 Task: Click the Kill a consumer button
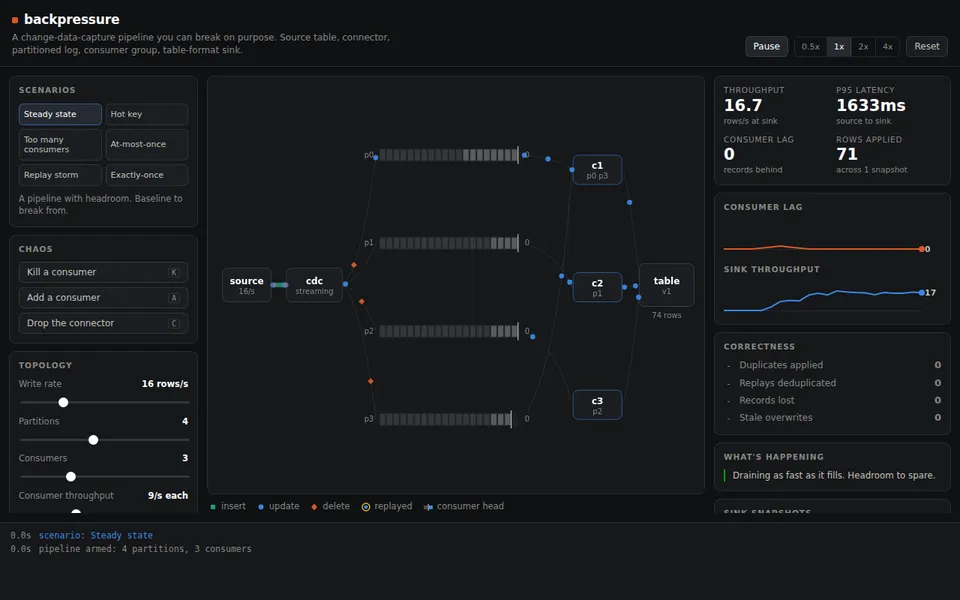(x=103, y=272)
